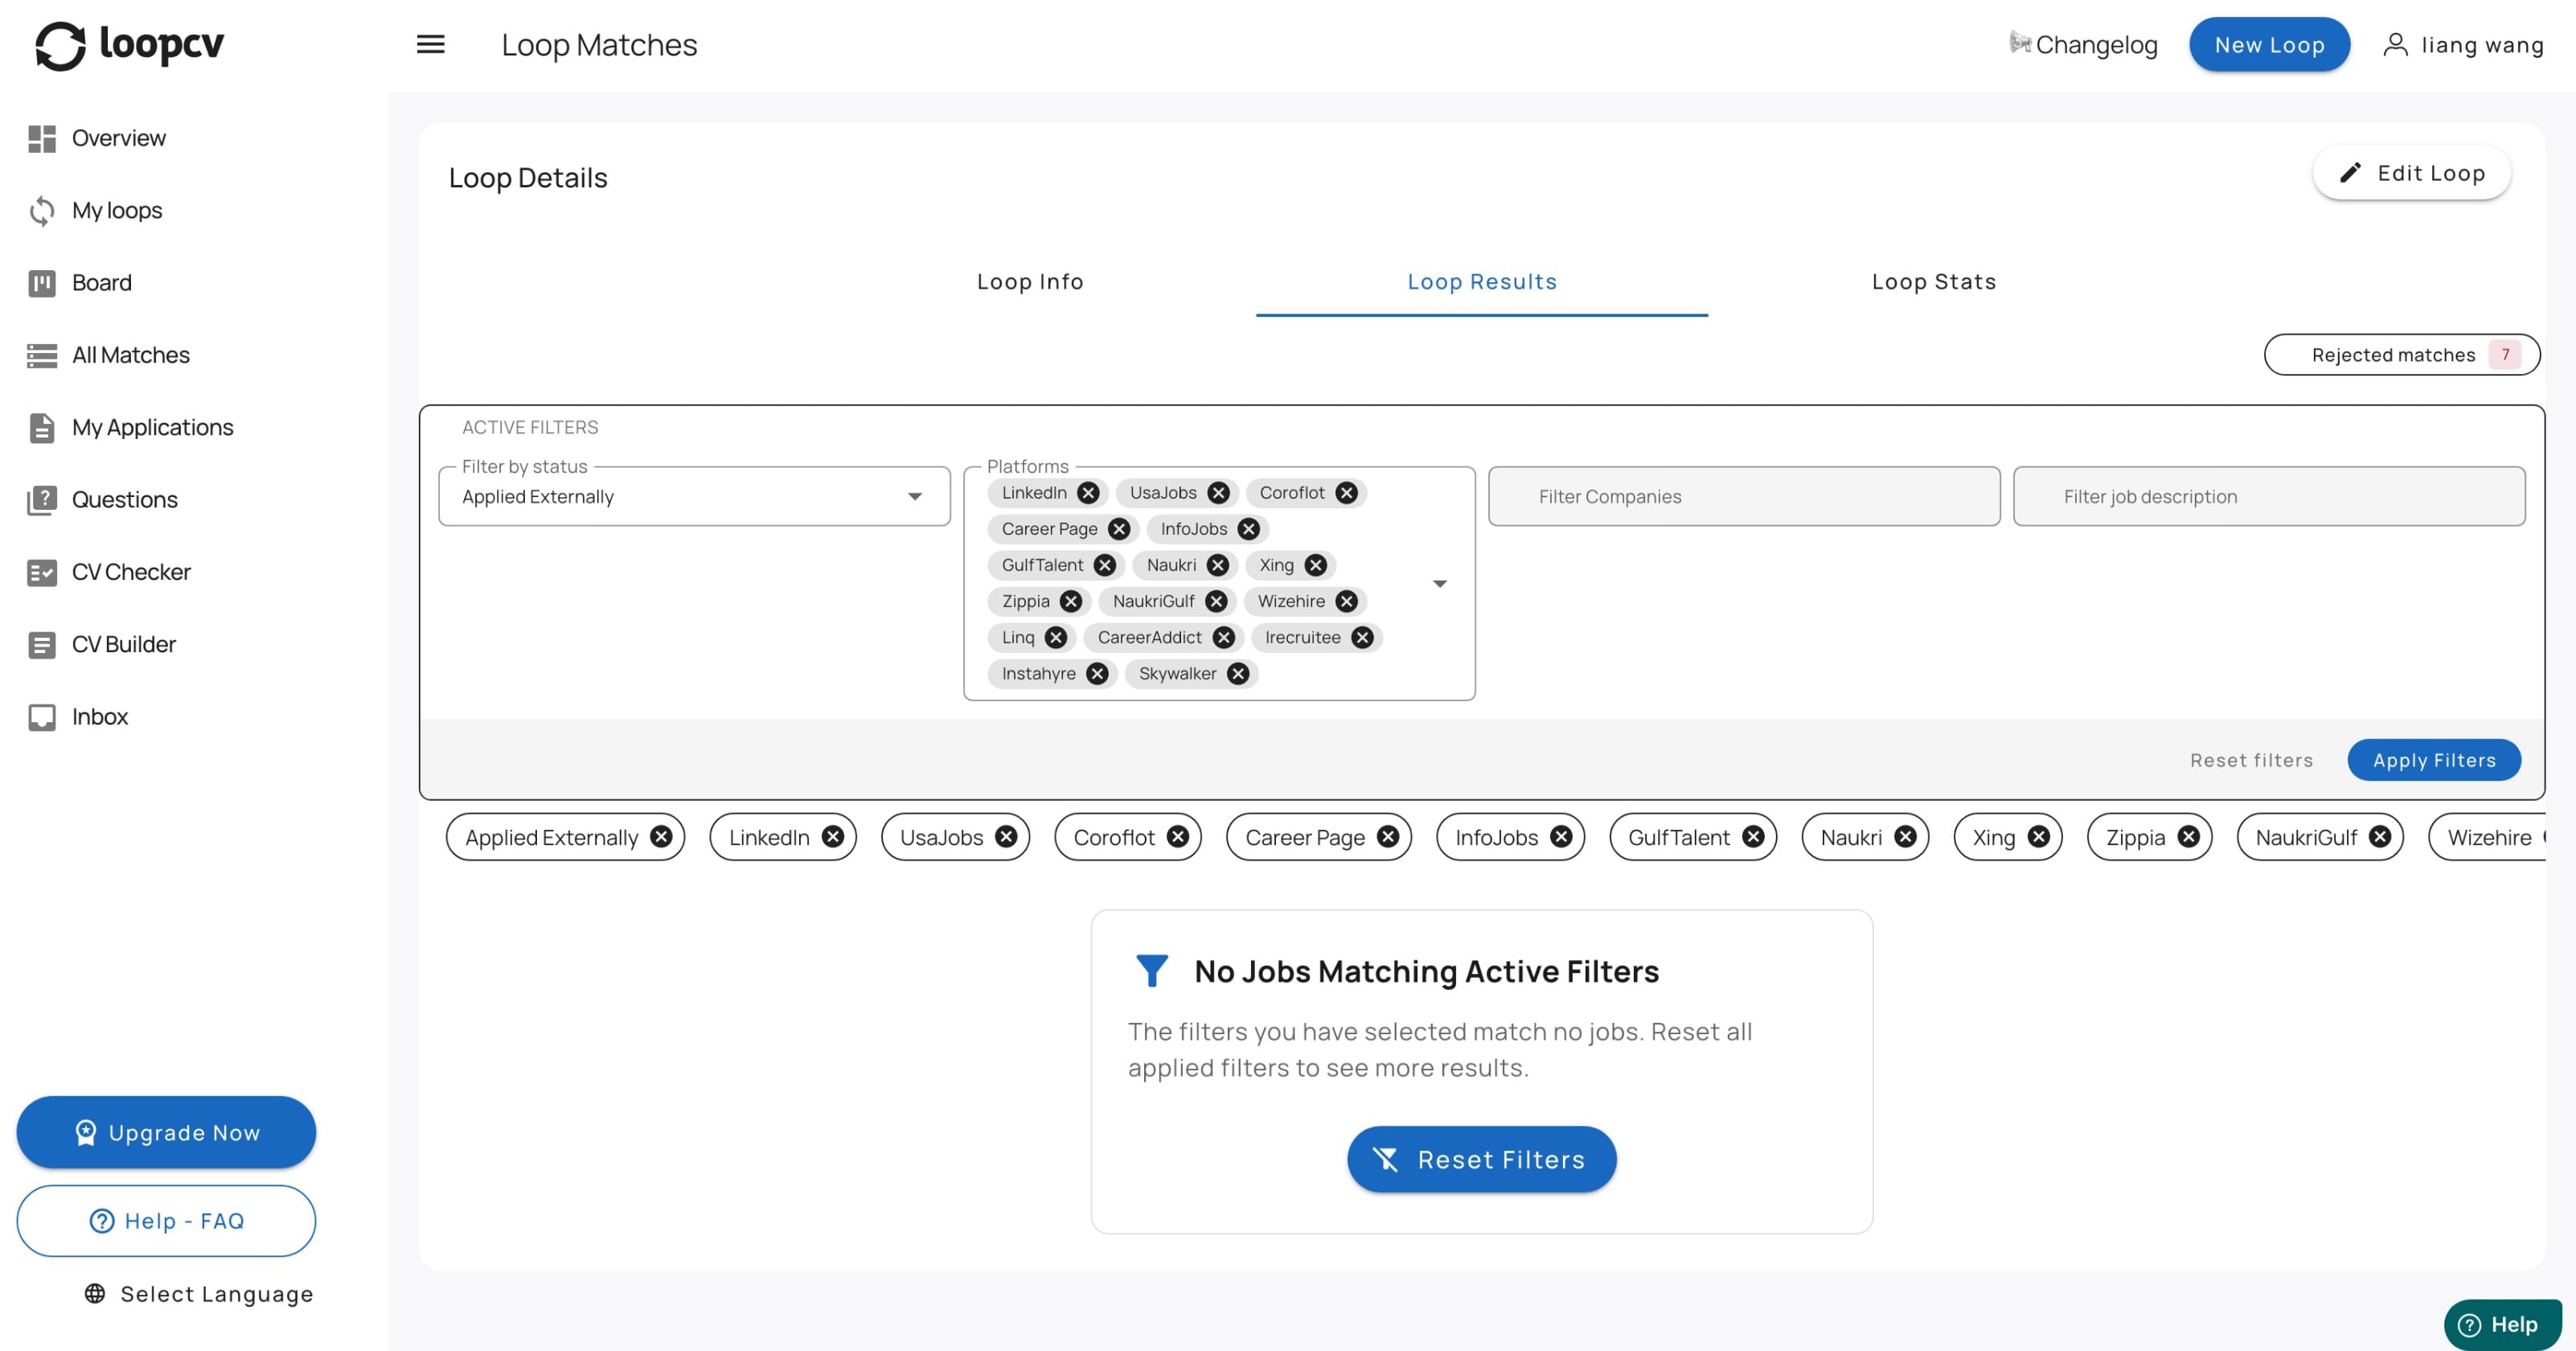Remove Zippia from the active filter row
The height and width of the screenshot is (1351, 2576).
2188,837
